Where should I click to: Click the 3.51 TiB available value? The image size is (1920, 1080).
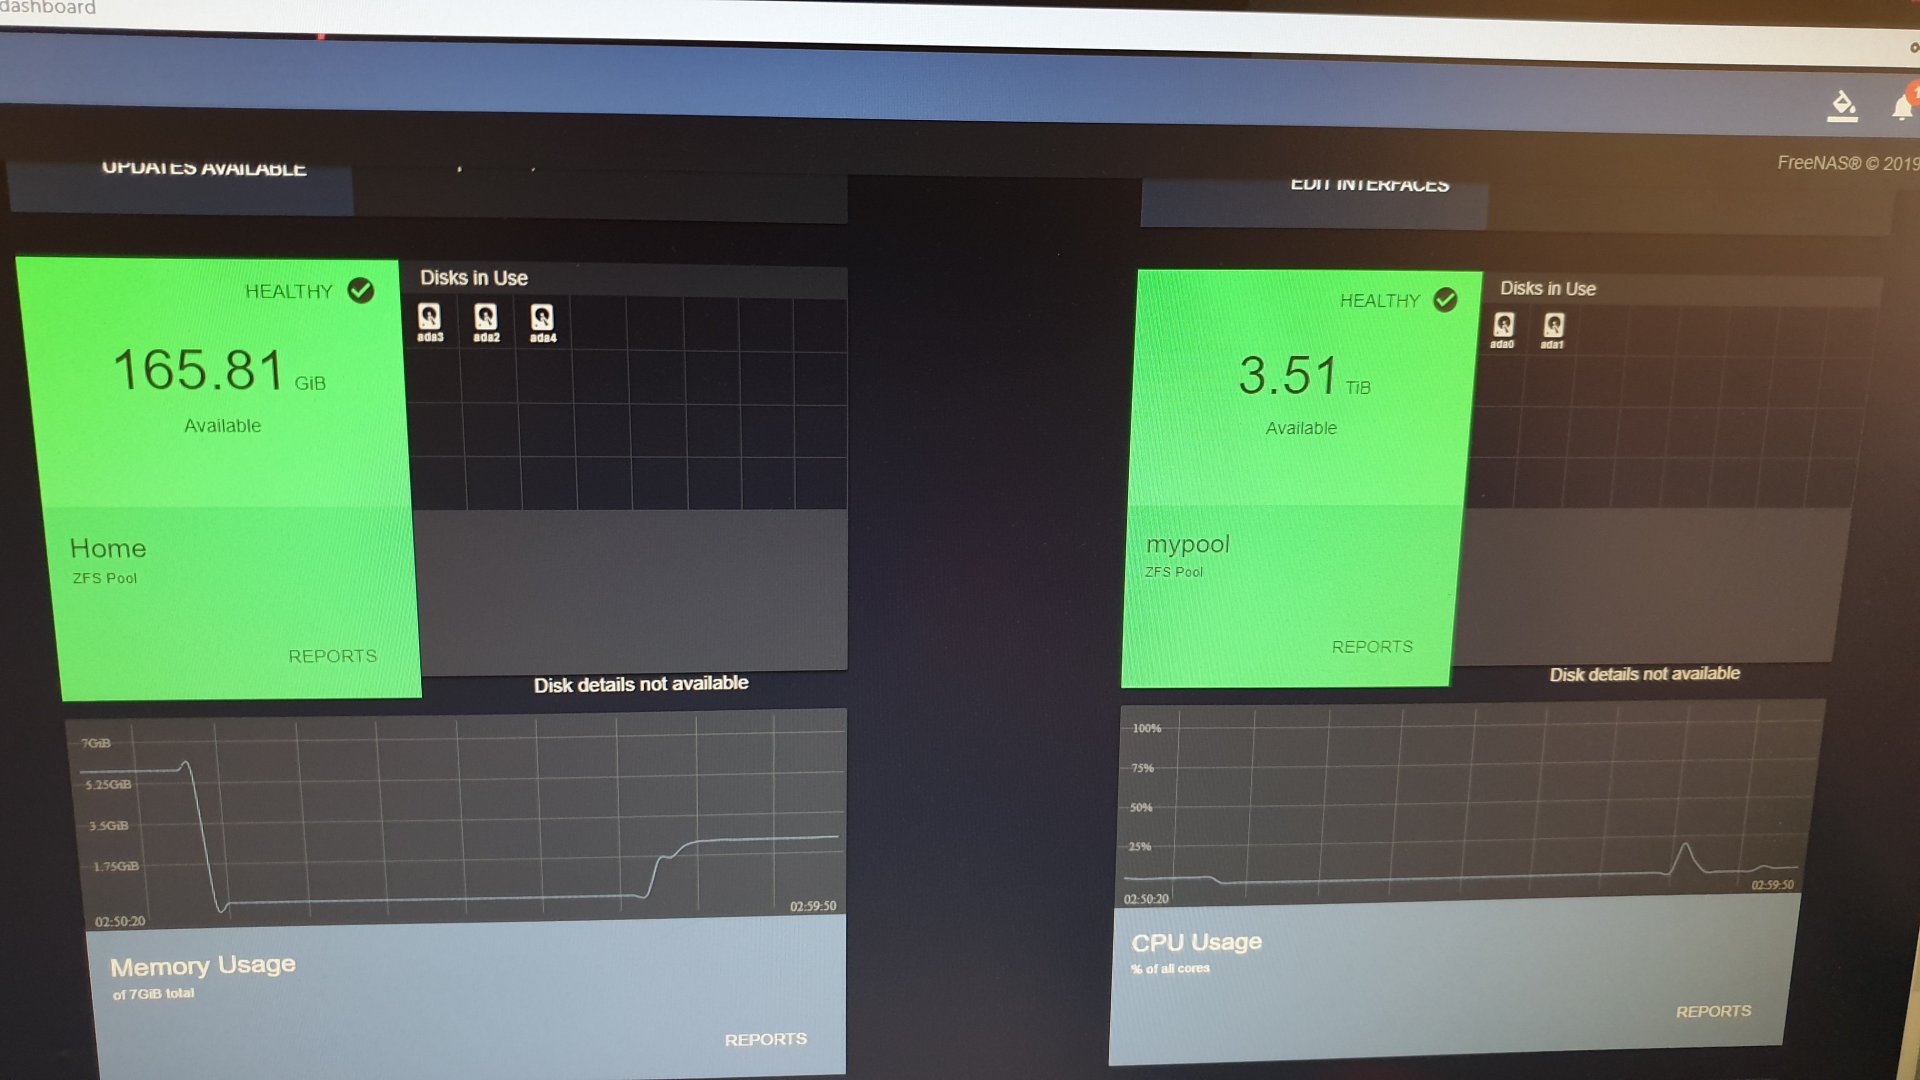(1304, 376)
